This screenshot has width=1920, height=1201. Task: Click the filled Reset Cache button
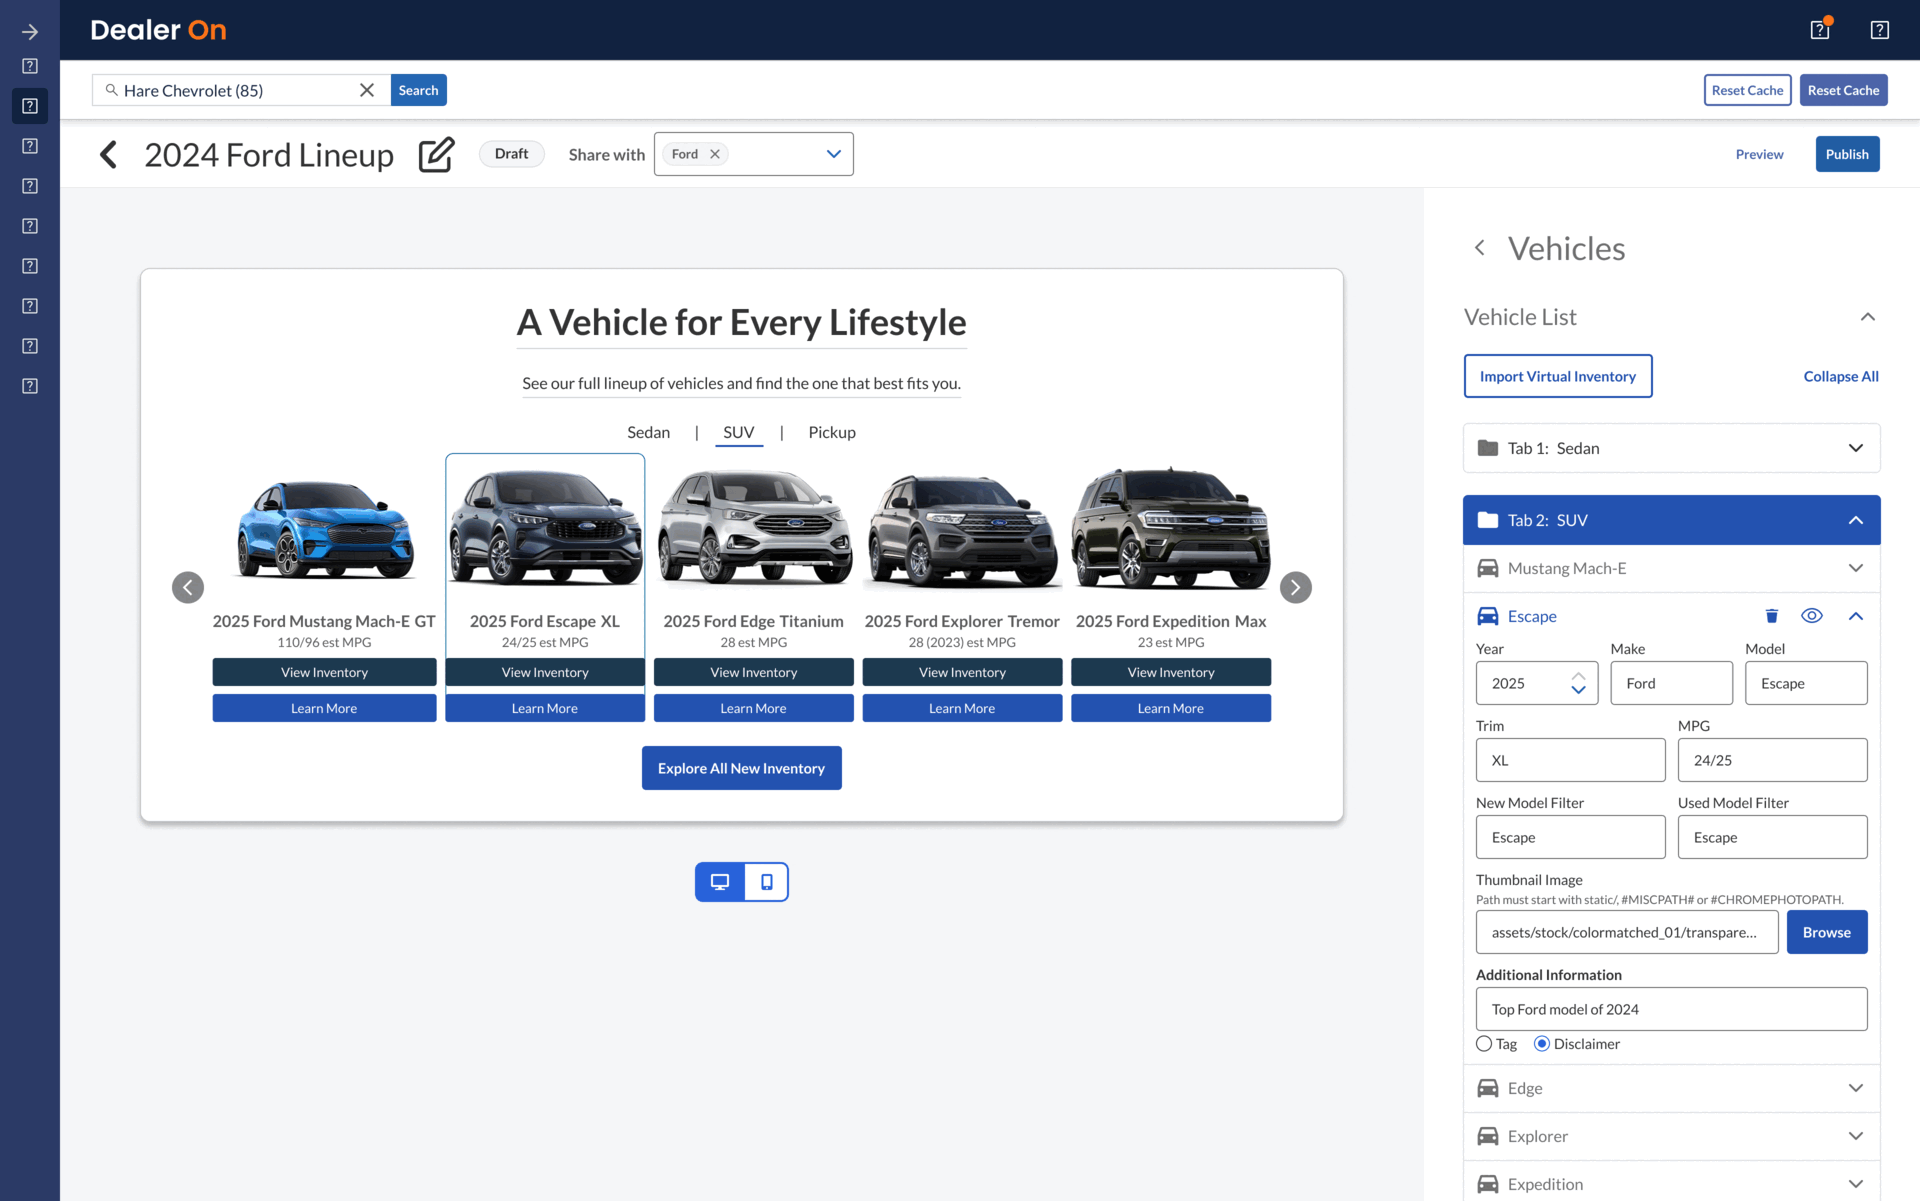pyautogui.click(x=1843, y=90)
